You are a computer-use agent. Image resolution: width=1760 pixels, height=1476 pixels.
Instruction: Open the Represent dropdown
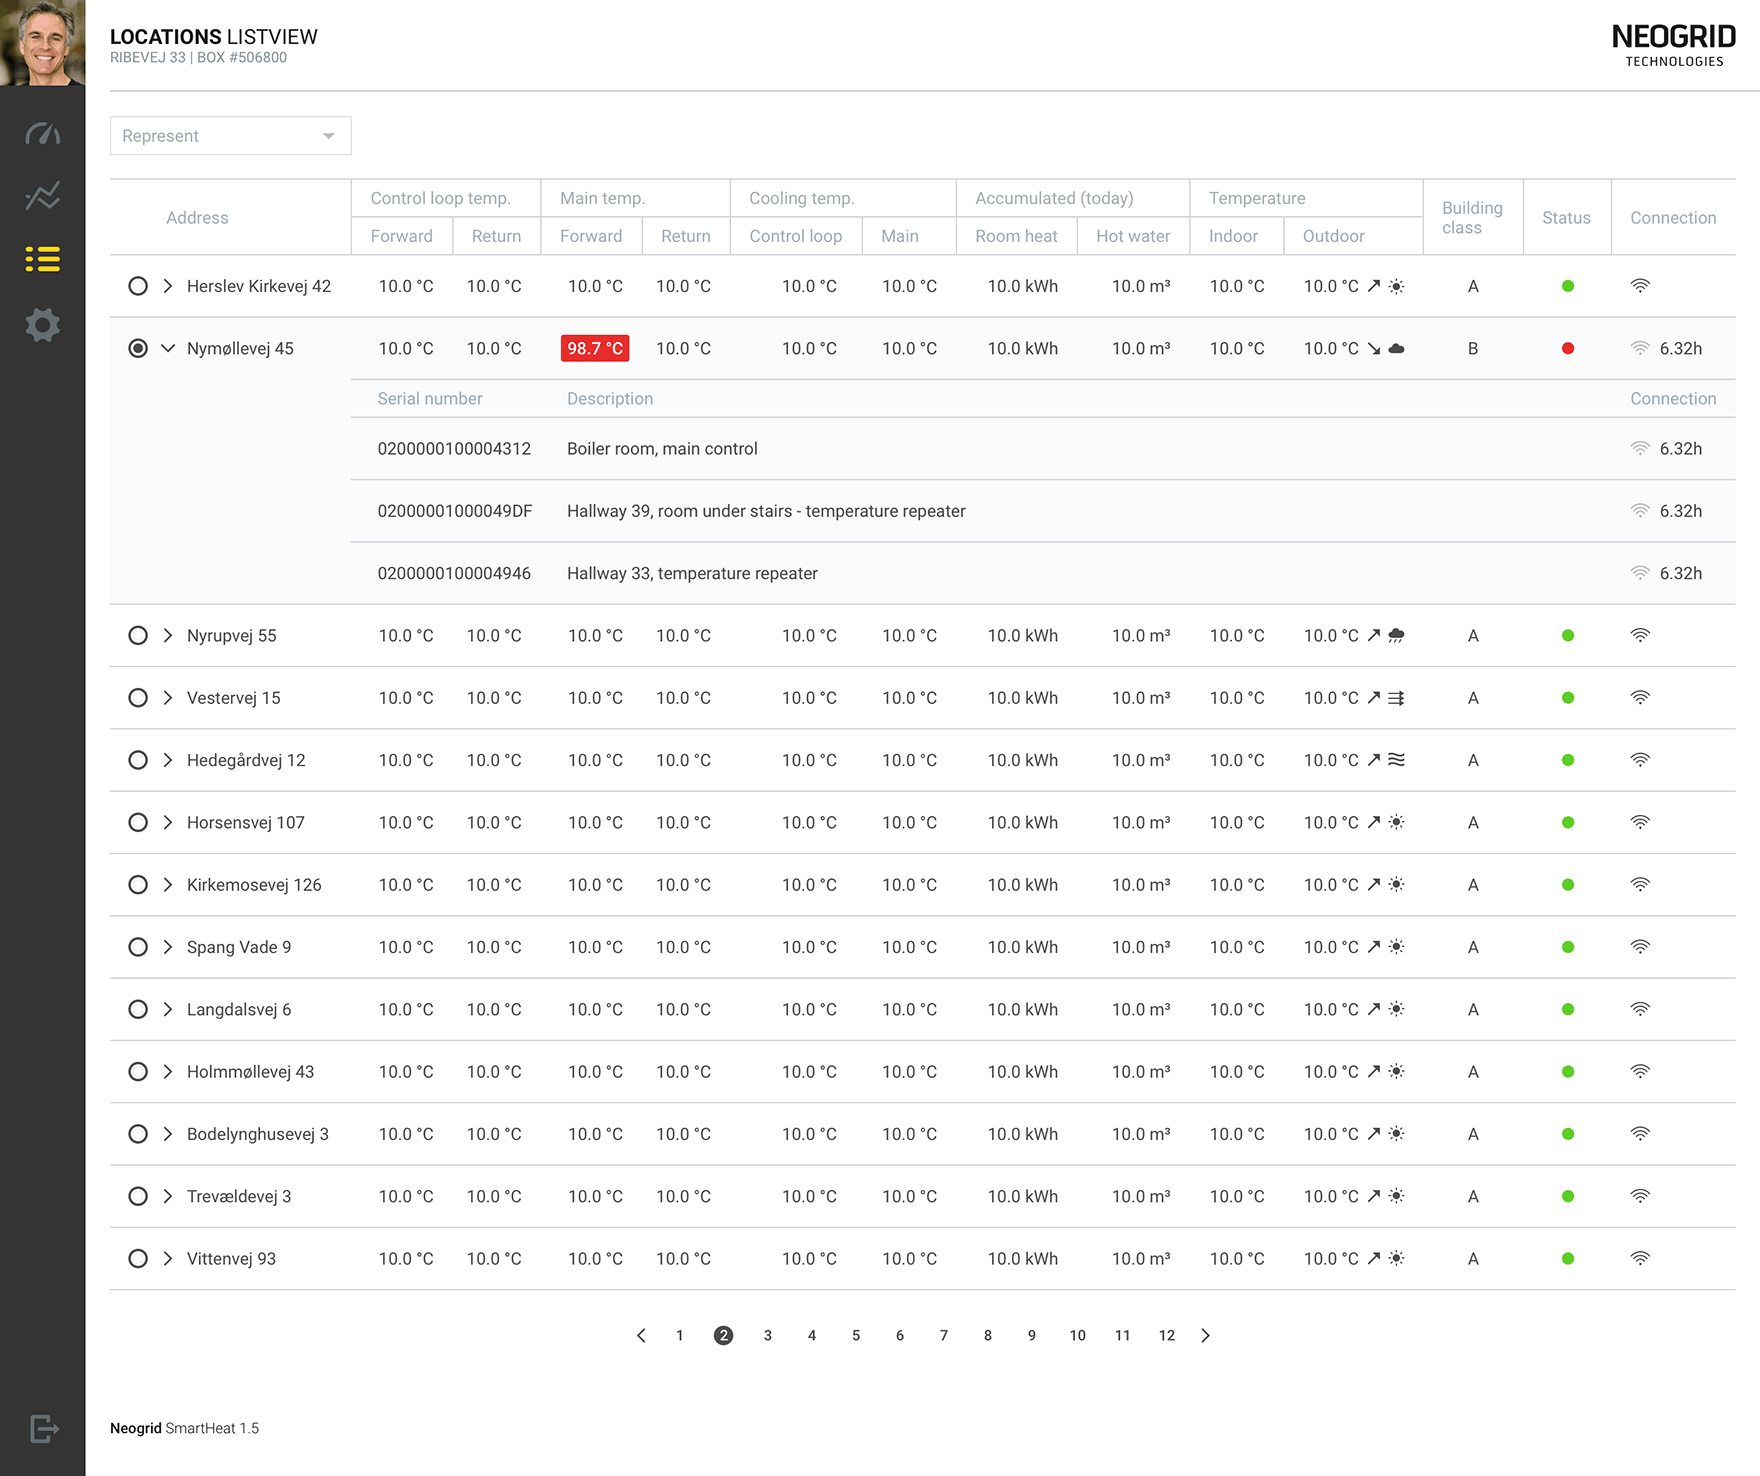coord(230,136)
